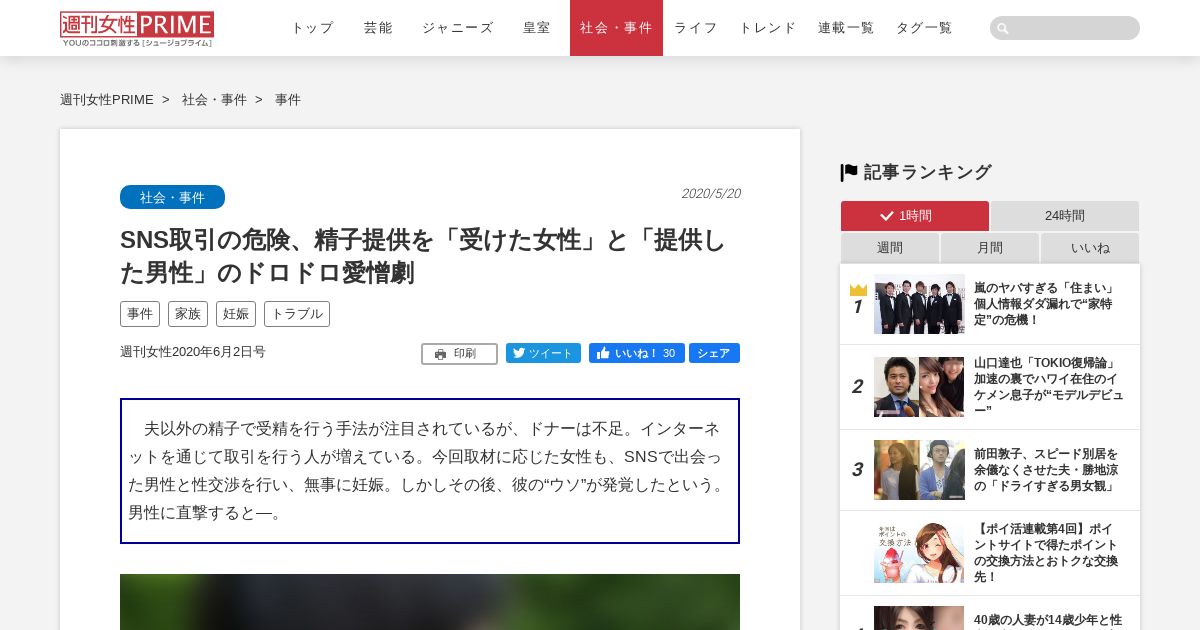Viewport: 1200px width, 630px height.
Task: Open ジャニーズ navigation item
Action: point(458,28)
